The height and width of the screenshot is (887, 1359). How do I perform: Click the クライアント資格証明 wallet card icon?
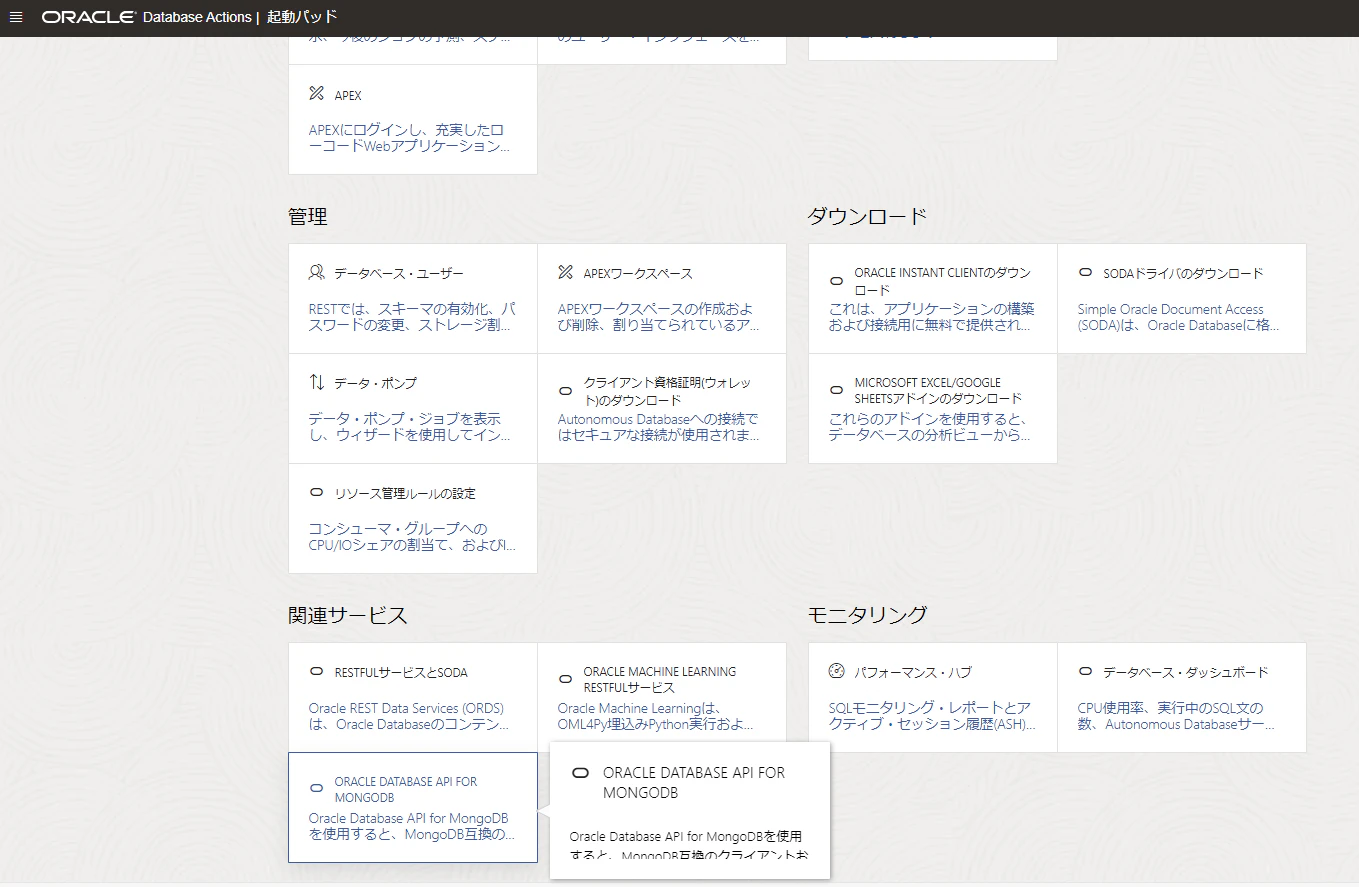click(x=565, y=390)
